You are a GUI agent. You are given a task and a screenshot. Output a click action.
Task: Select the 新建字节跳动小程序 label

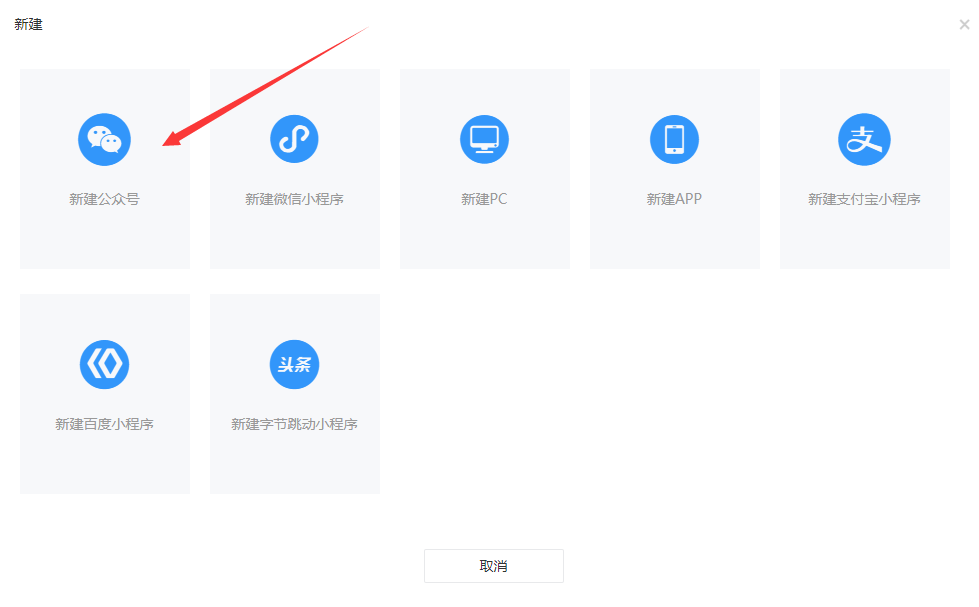coord(294,424)
